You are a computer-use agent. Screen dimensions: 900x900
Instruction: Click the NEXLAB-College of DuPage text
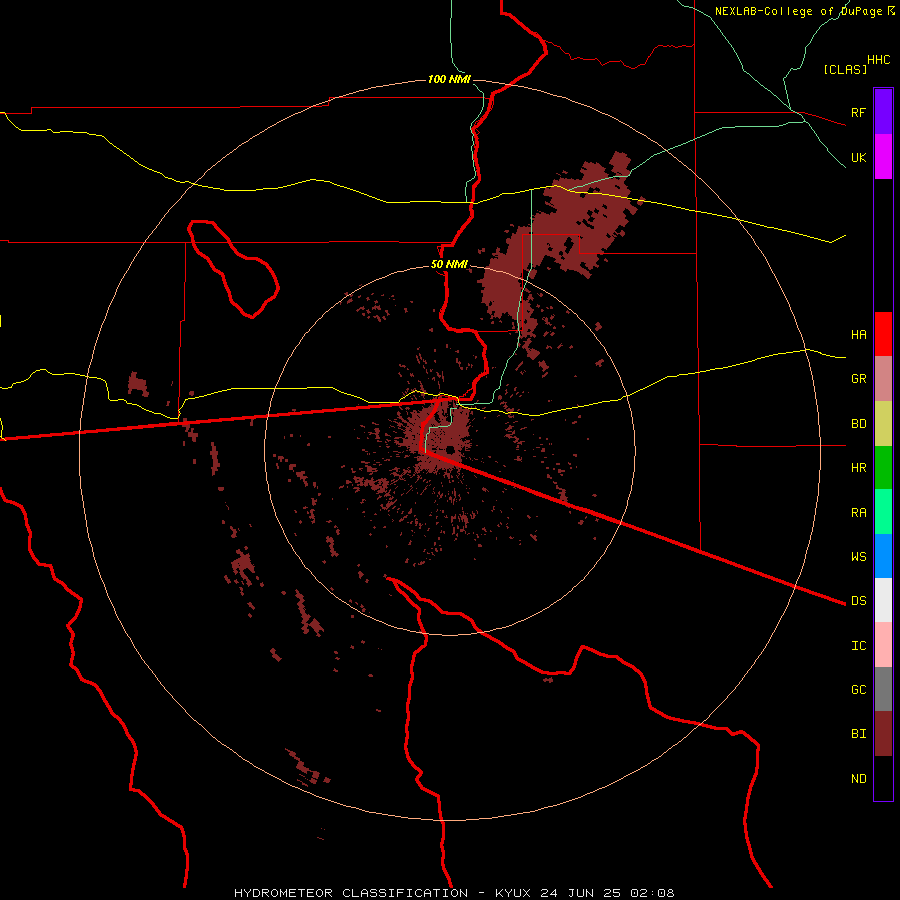click(x=799, y=11)
